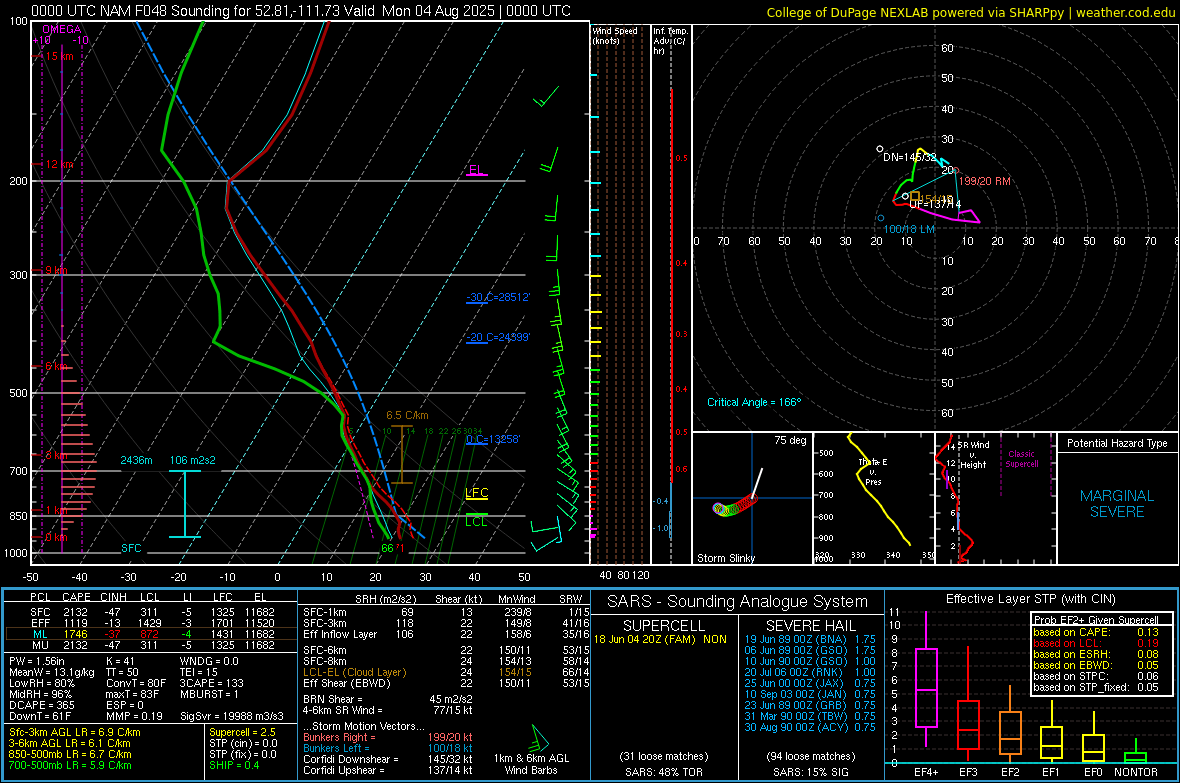Screen dimensions: 1180x783
Task: Click the 'Classic Supercell' label in SR wind panel
Action: click(1021, 459)
